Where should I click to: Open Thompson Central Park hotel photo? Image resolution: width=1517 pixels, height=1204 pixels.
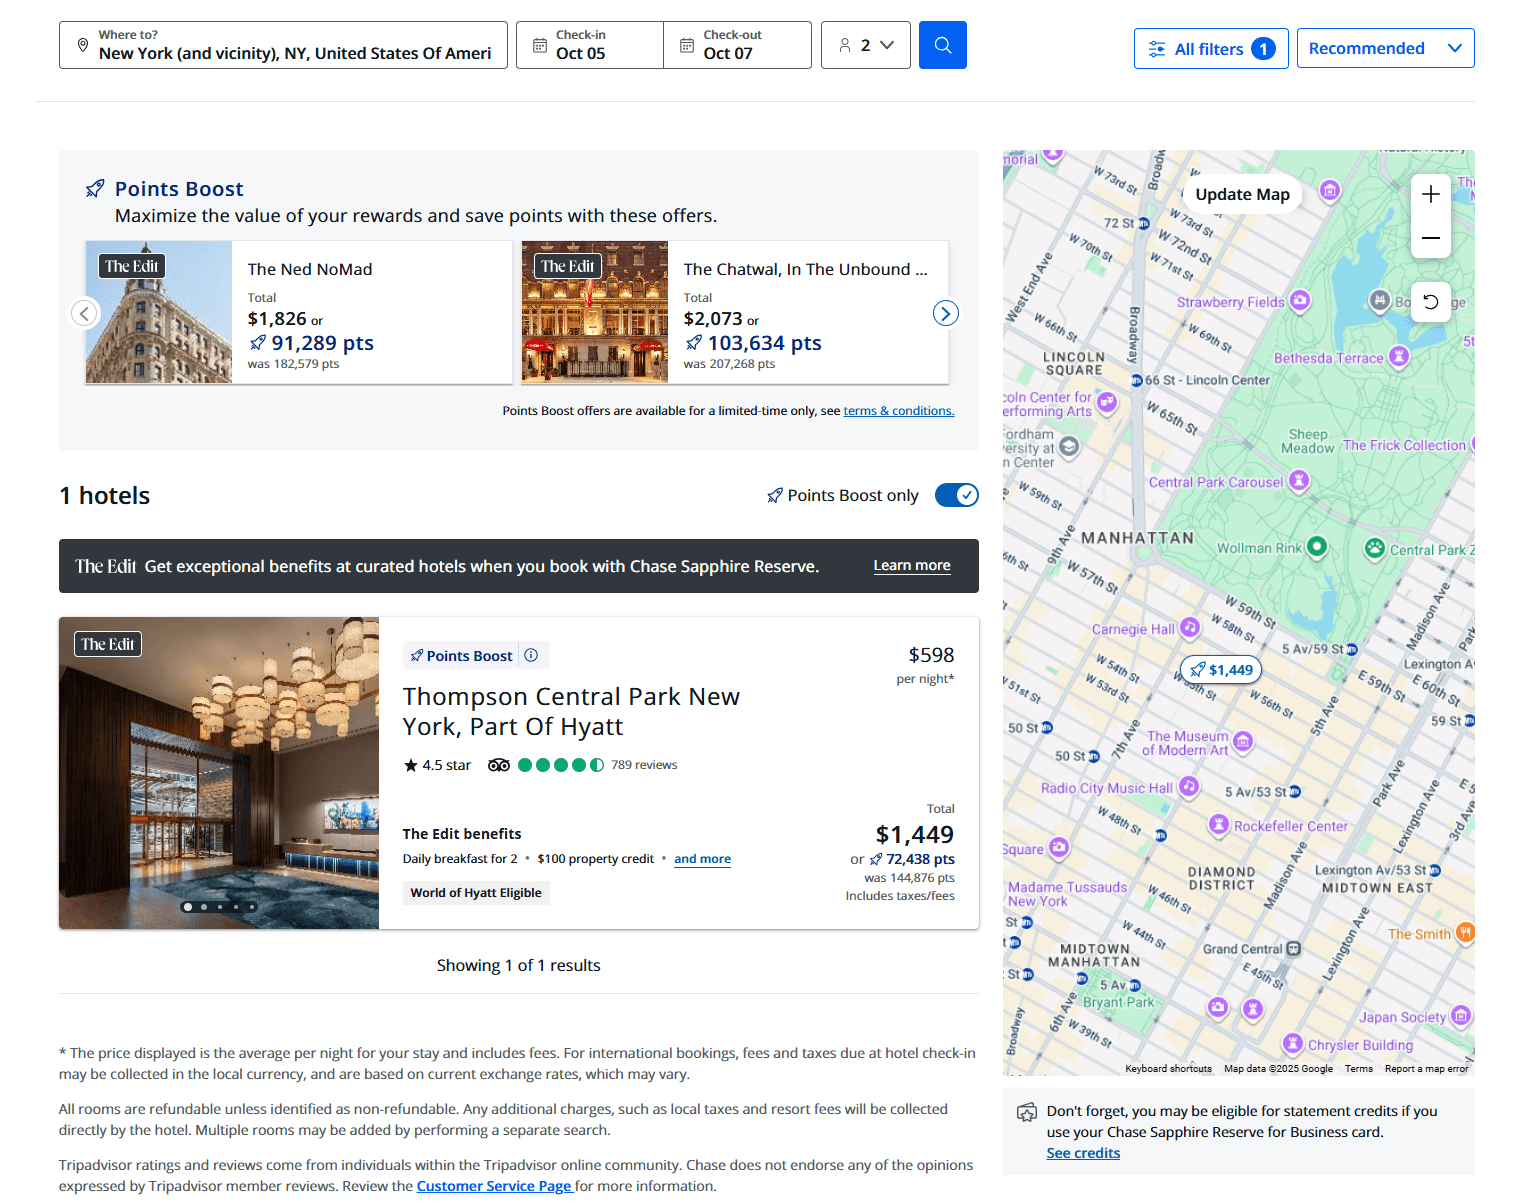click(219, 773)
